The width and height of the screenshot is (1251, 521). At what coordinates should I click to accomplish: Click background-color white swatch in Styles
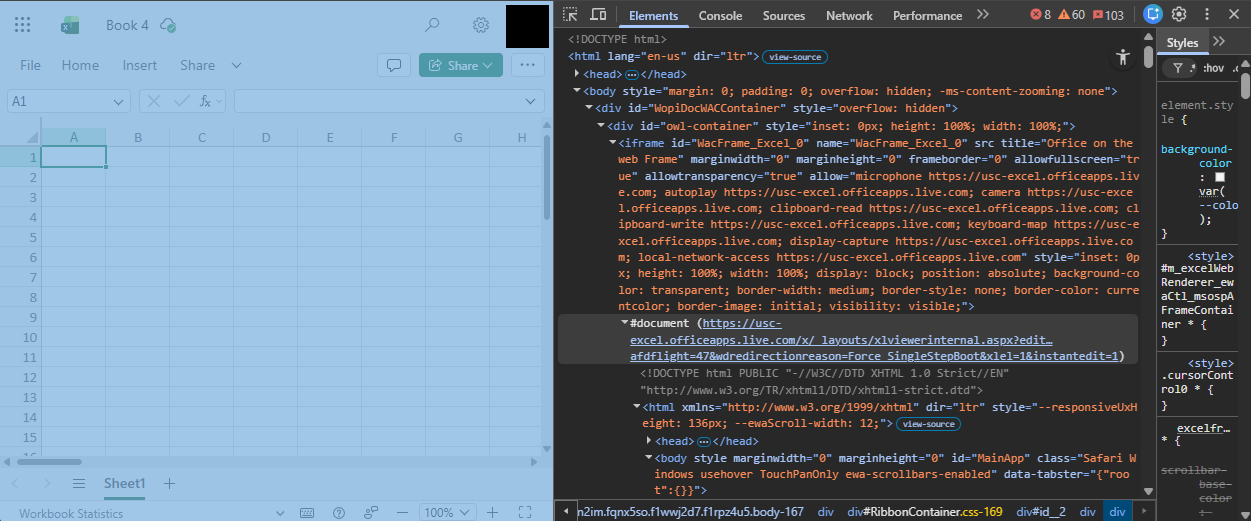point(1219,176)
